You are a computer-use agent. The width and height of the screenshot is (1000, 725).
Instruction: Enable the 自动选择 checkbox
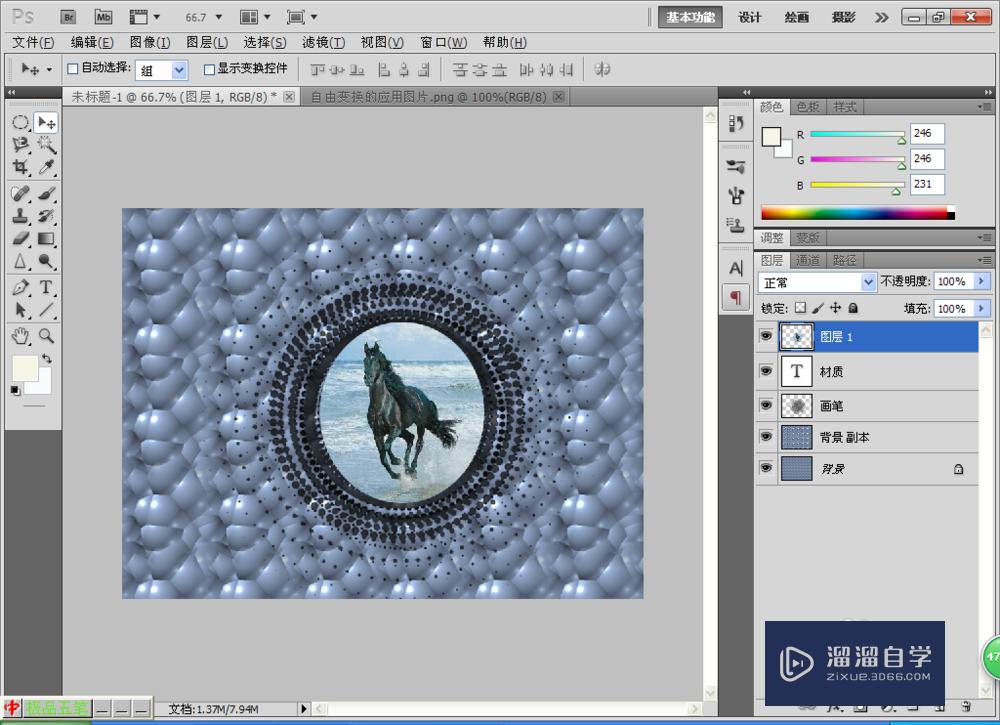[x=72, y=69]
